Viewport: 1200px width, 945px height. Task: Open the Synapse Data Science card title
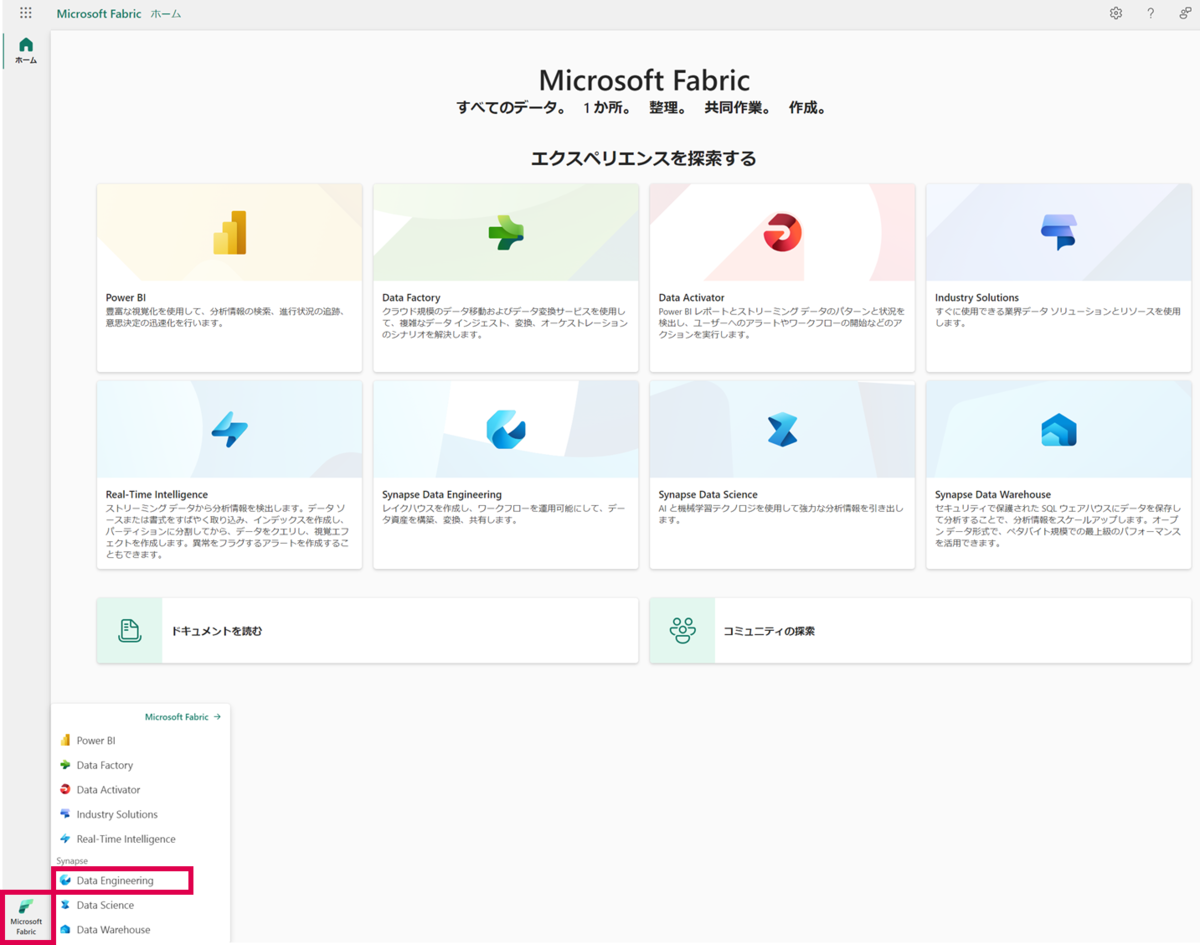pyautogui.click(x=708, y=495)
